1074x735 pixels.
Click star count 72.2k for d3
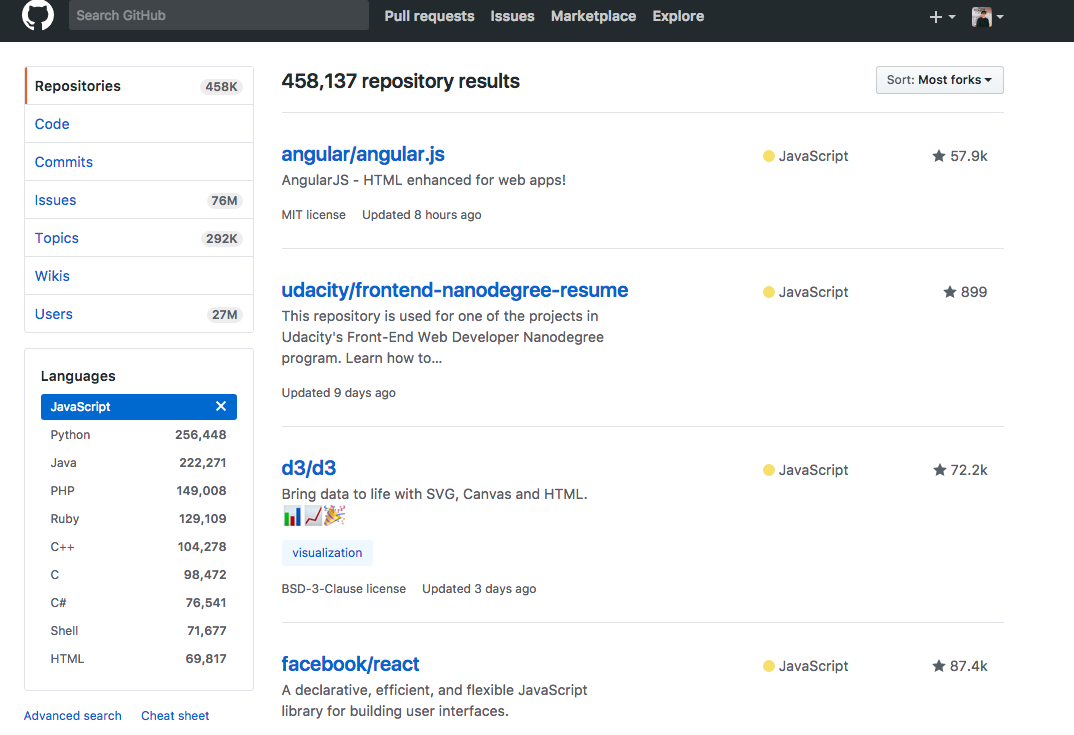[x=960, y=470]
